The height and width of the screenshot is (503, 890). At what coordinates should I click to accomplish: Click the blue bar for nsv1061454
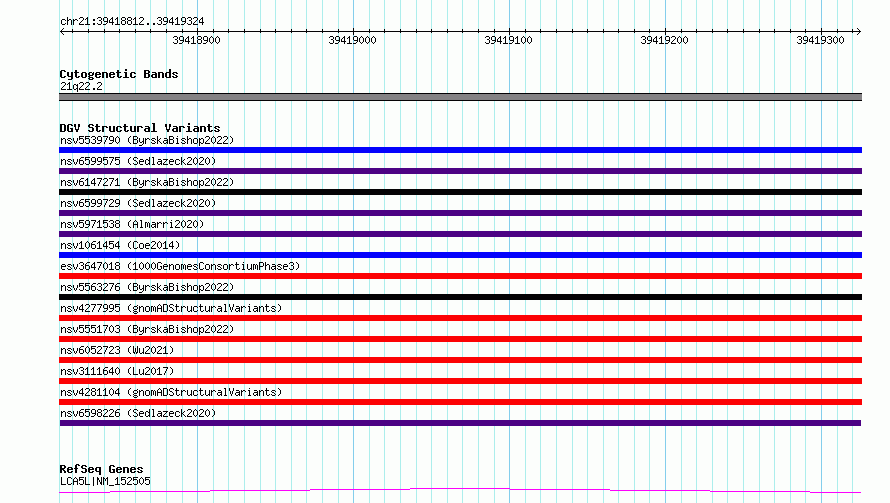tap(460, 255)
